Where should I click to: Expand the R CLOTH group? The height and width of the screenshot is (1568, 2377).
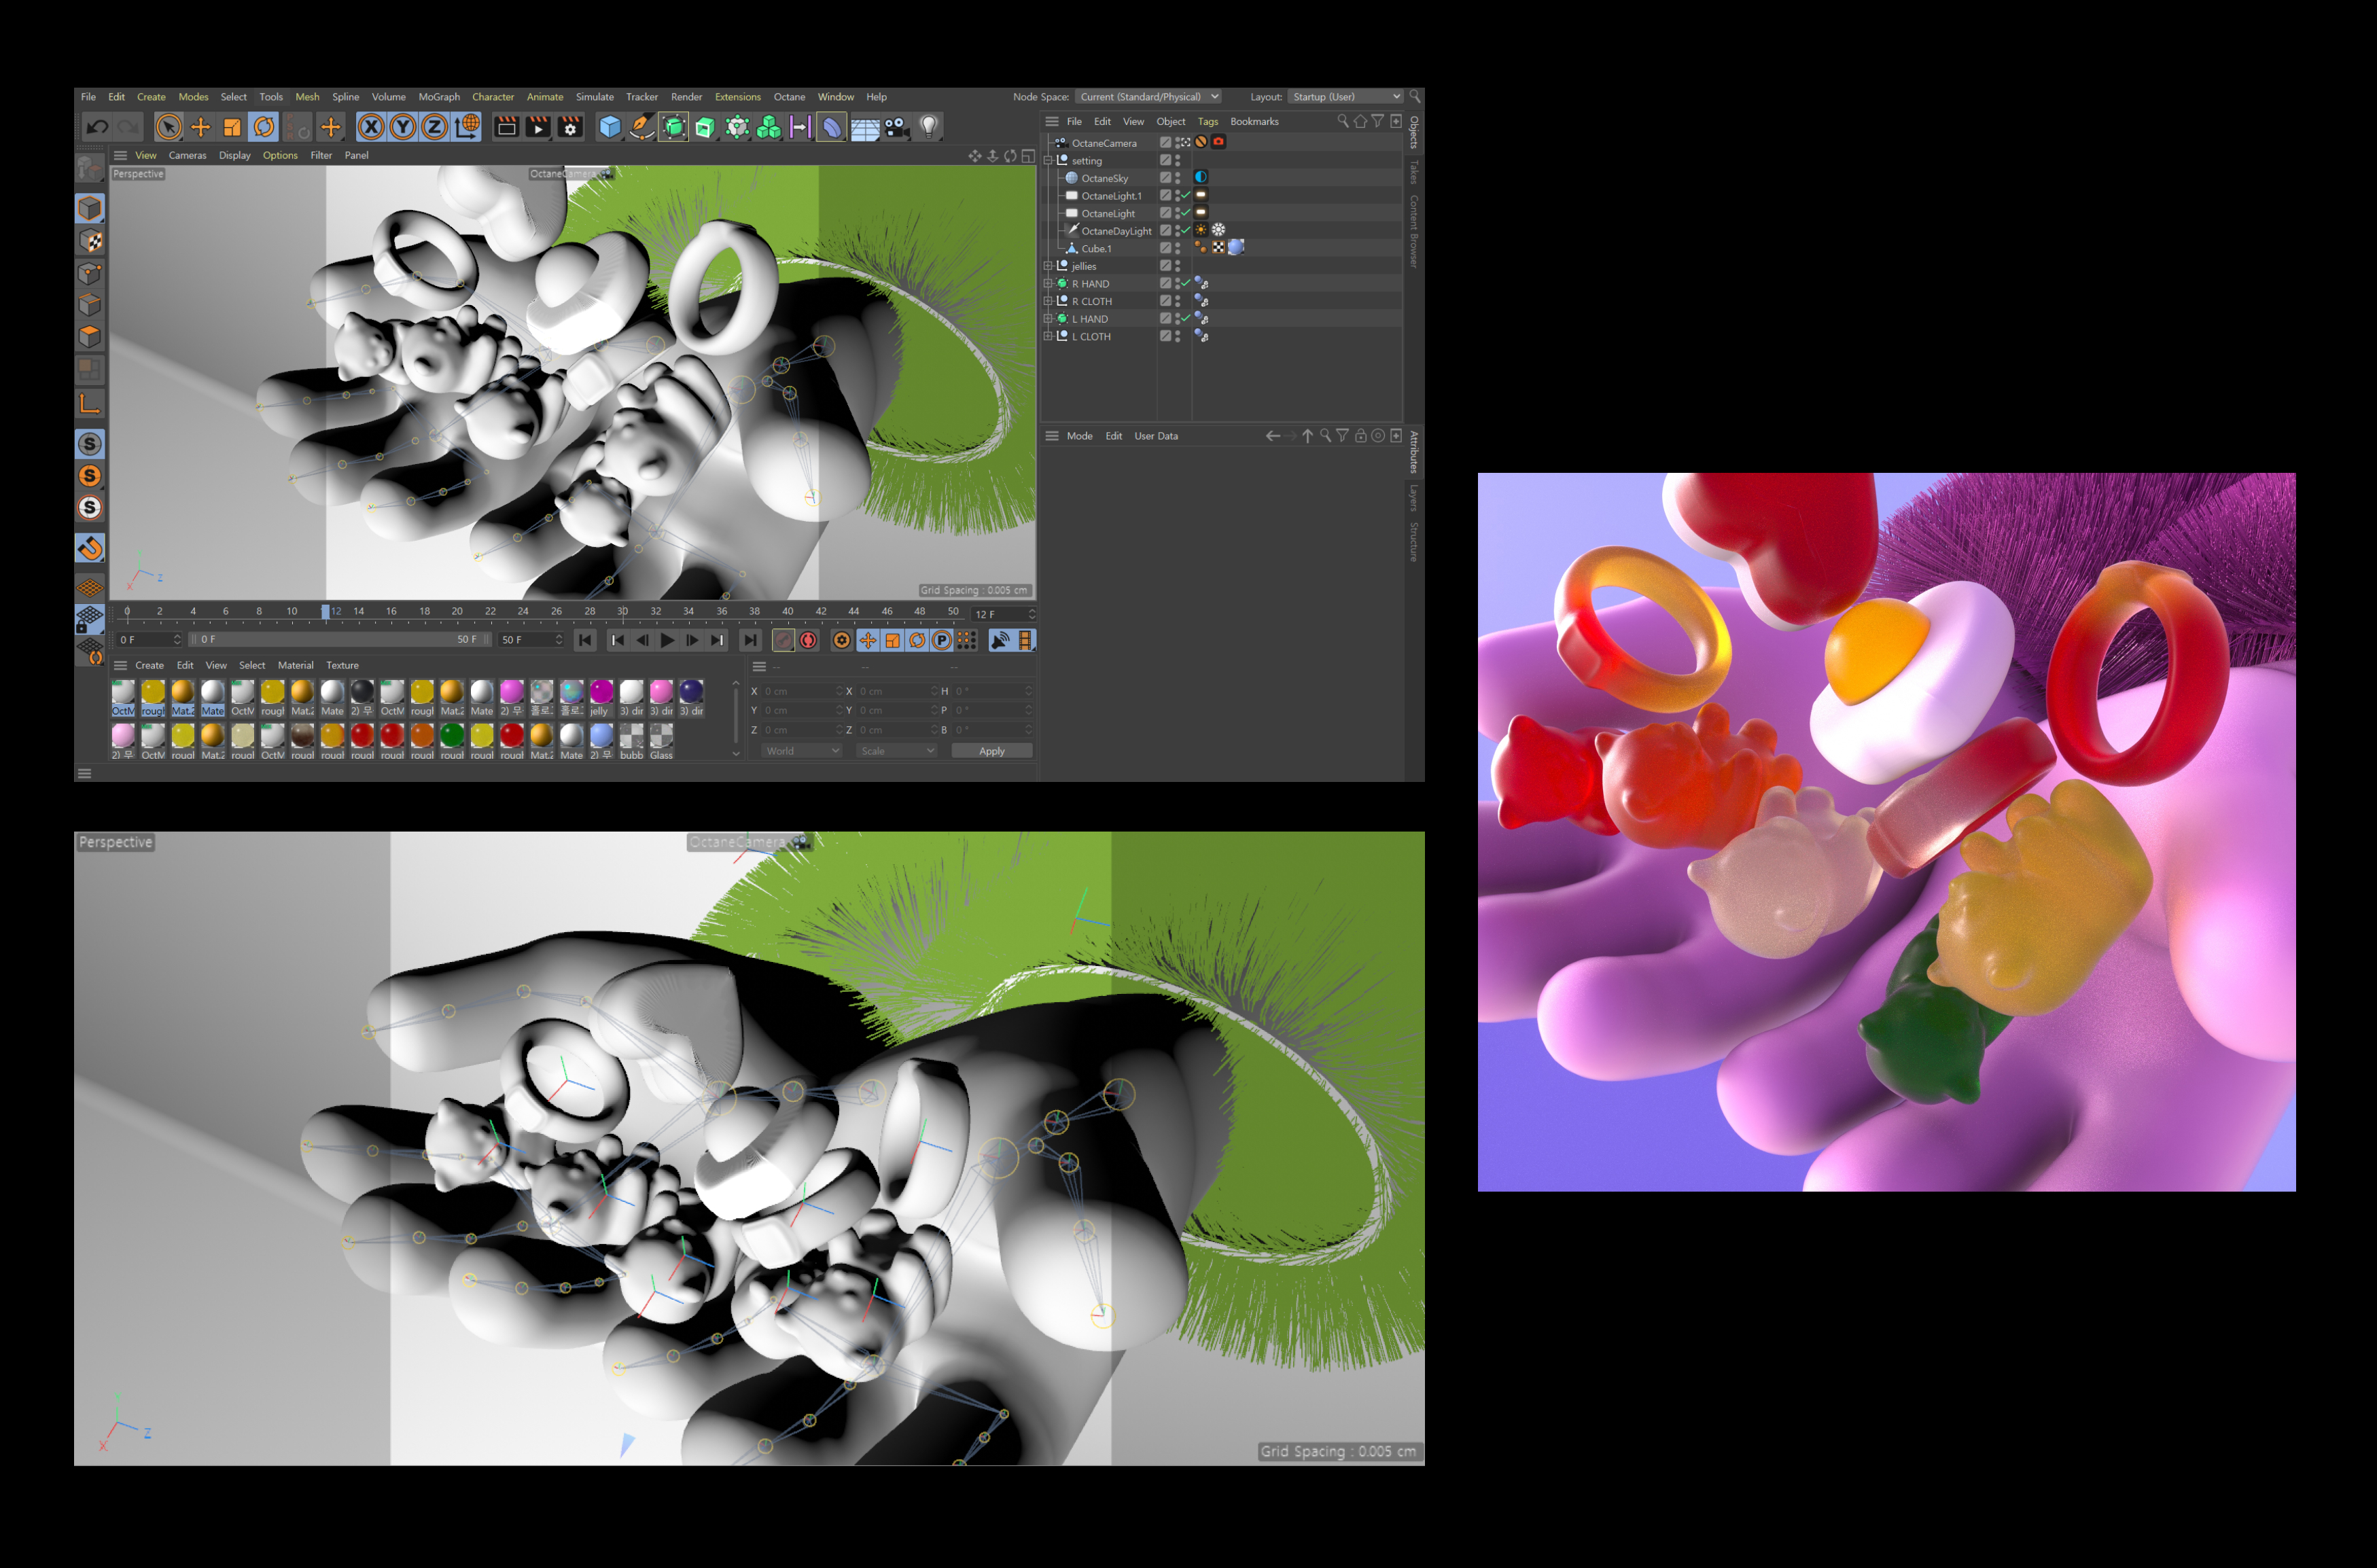[x=1048, y=301]
